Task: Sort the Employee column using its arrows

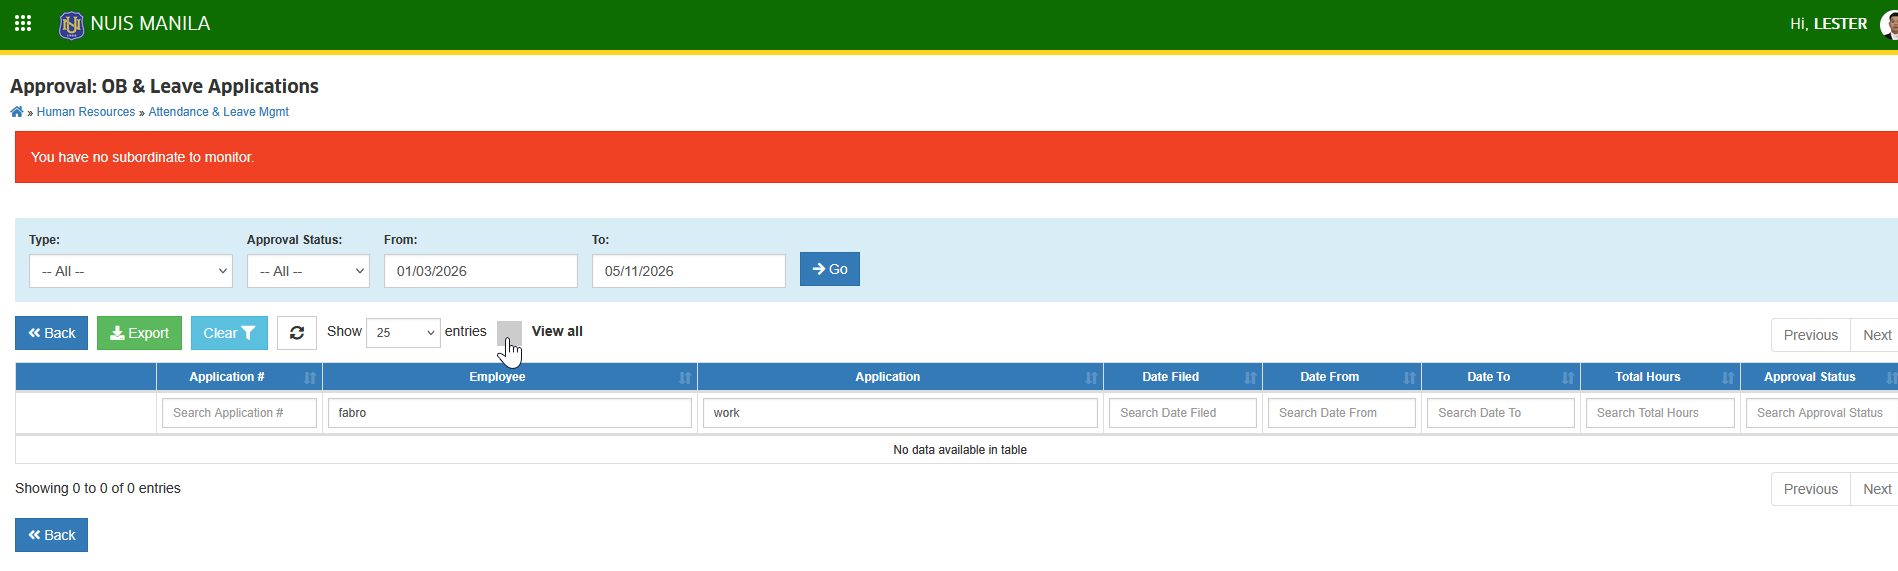Action: pos(685,378)
